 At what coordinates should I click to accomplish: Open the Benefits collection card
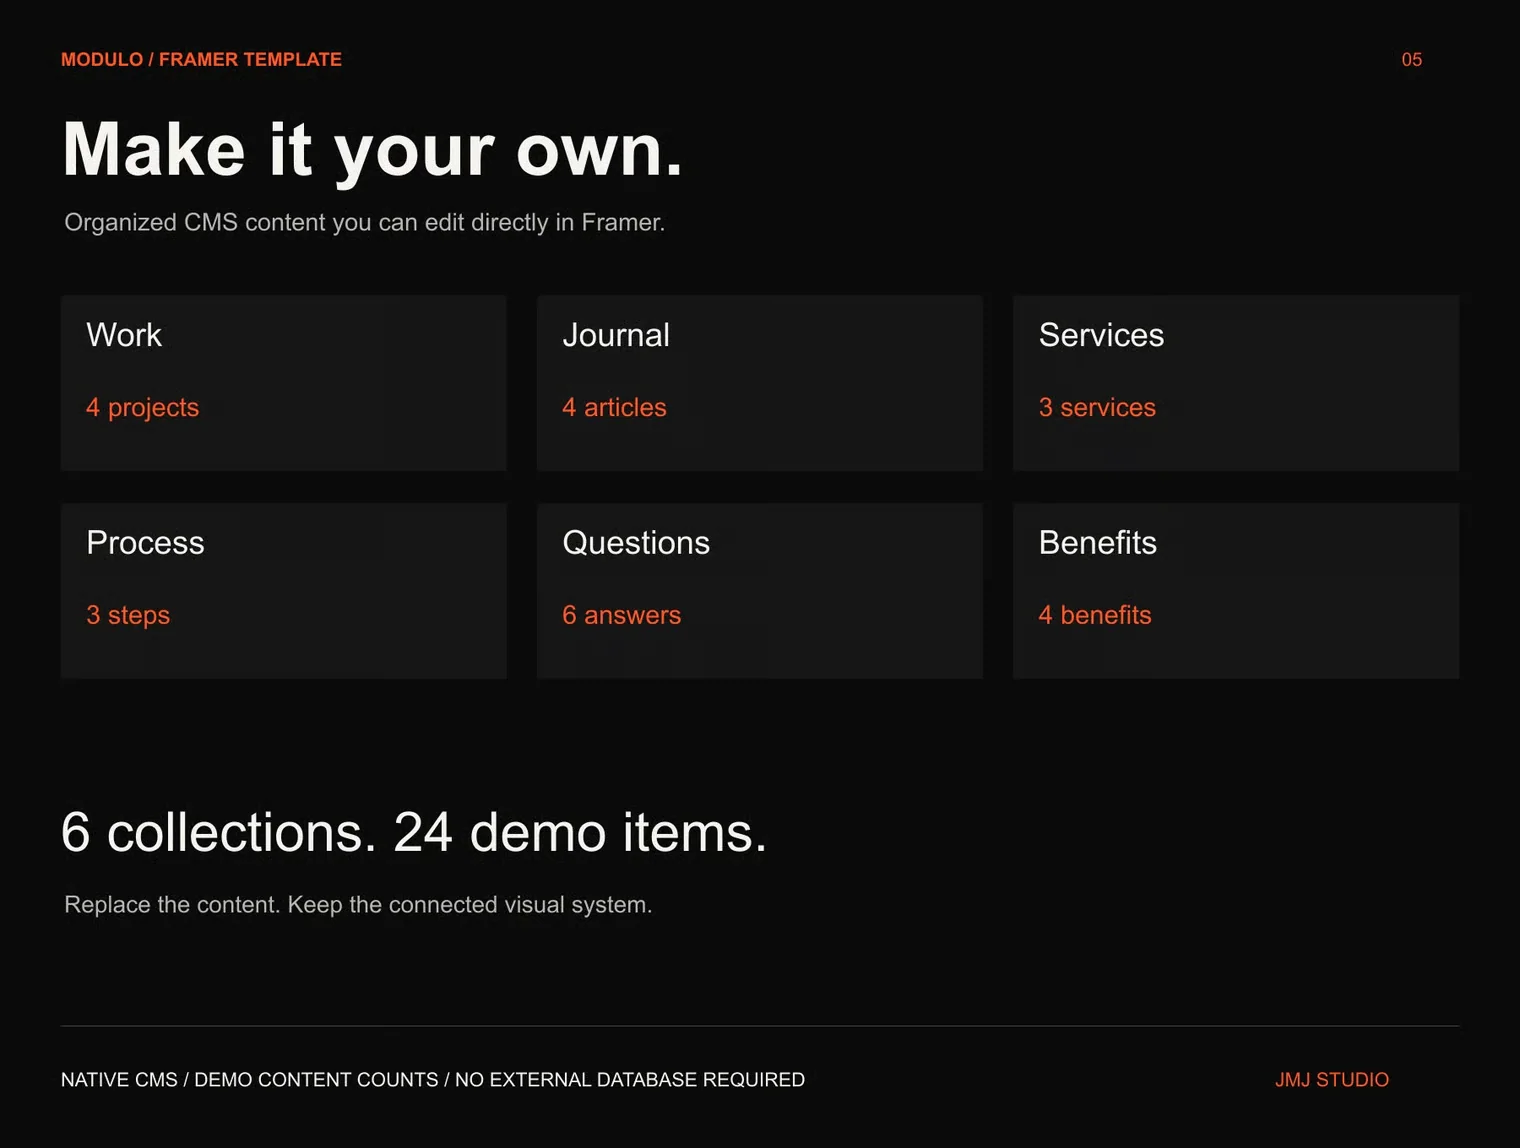coord(1235,591)
